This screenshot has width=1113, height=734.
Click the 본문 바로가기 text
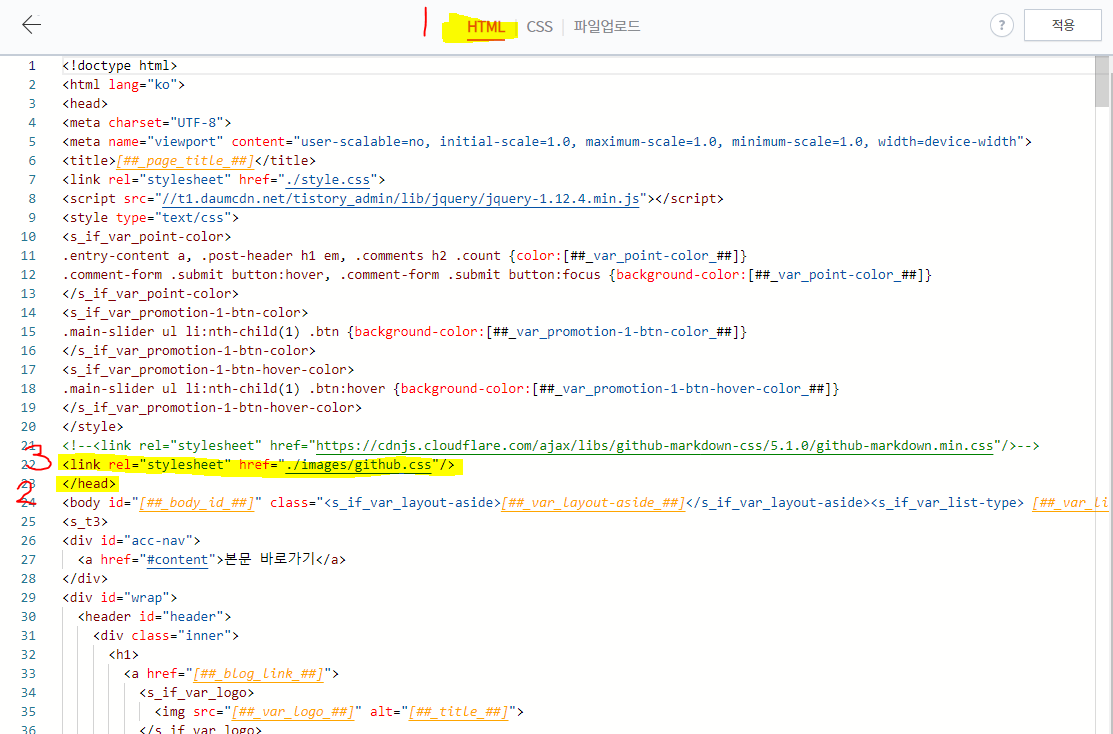coord(270,559)
